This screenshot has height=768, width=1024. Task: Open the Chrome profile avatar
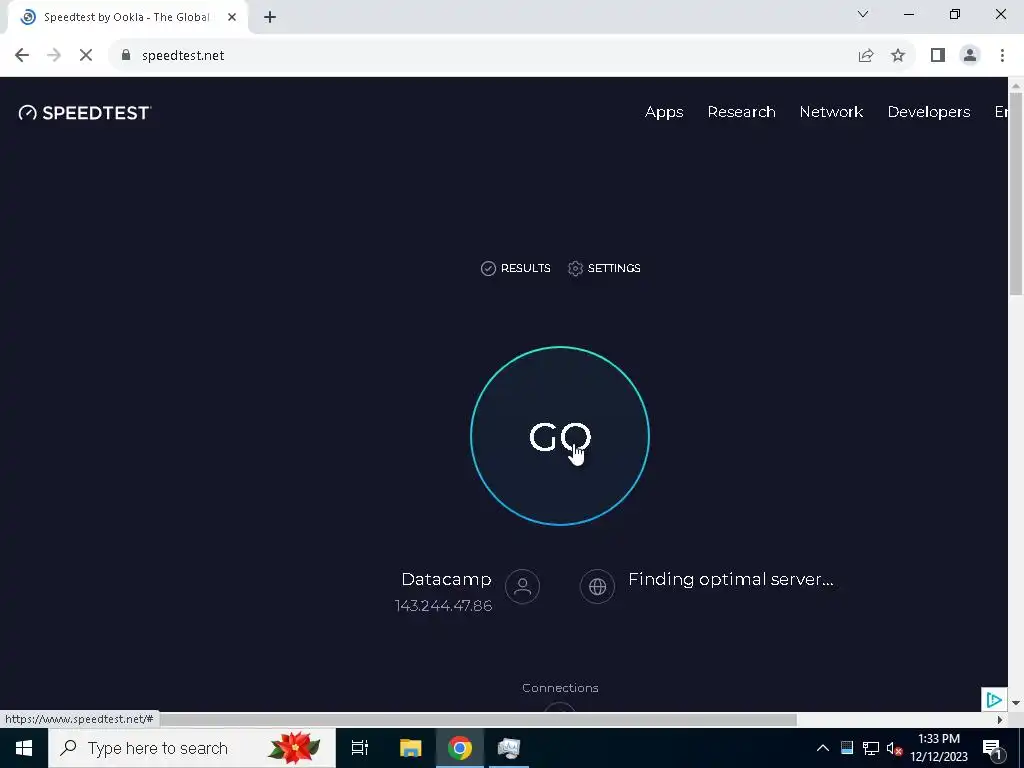click(970, 56)
